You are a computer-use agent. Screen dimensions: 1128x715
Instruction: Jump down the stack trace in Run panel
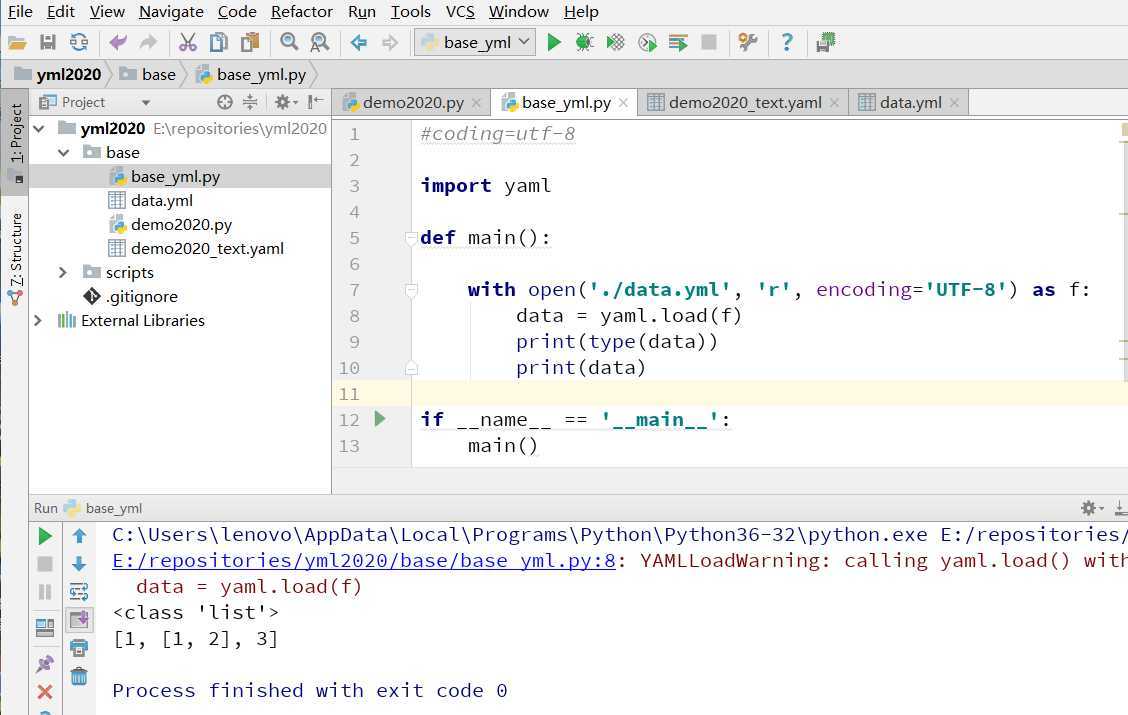tap(79, 564)
